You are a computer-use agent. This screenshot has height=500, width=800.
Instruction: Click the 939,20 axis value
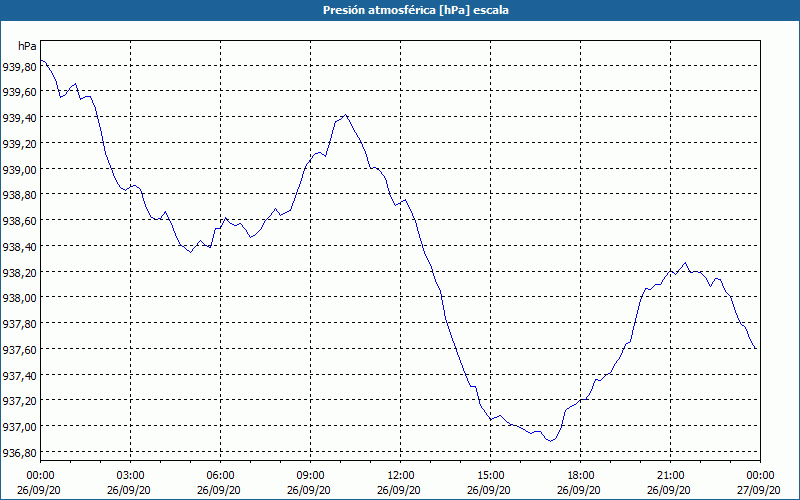(x=19, y=143)
